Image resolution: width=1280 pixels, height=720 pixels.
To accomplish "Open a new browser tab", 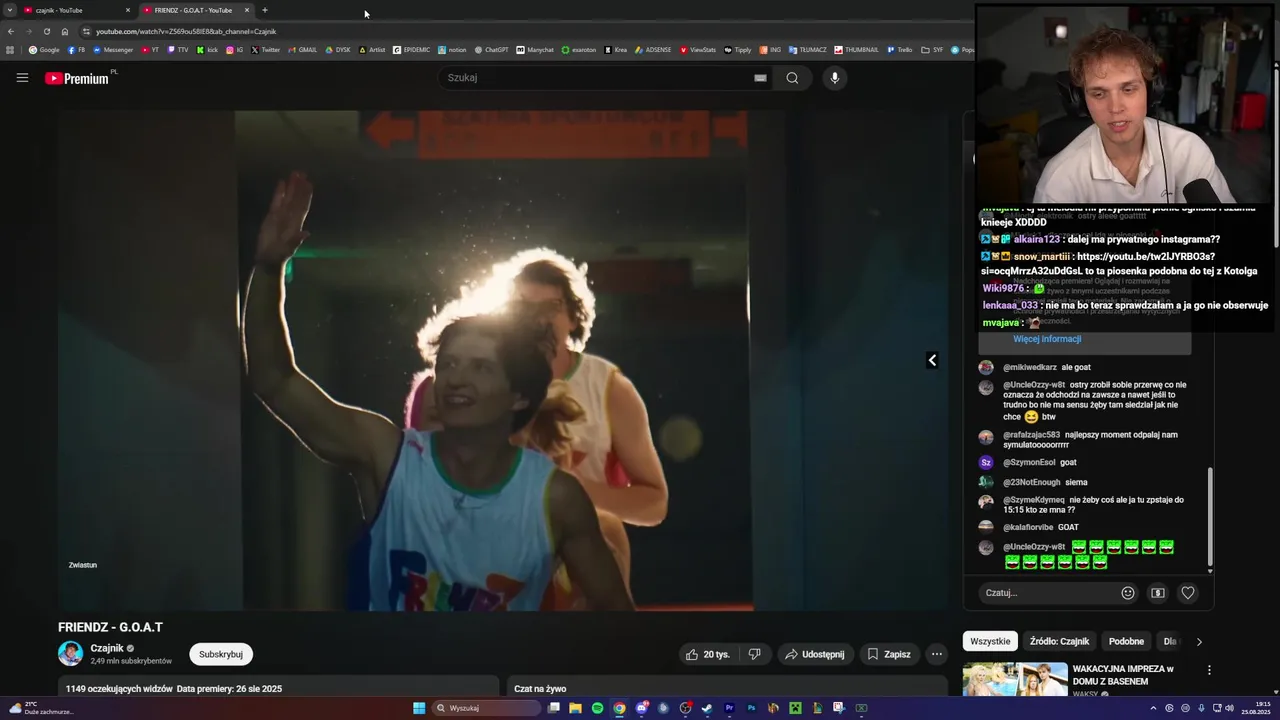I will coord(265,10).
